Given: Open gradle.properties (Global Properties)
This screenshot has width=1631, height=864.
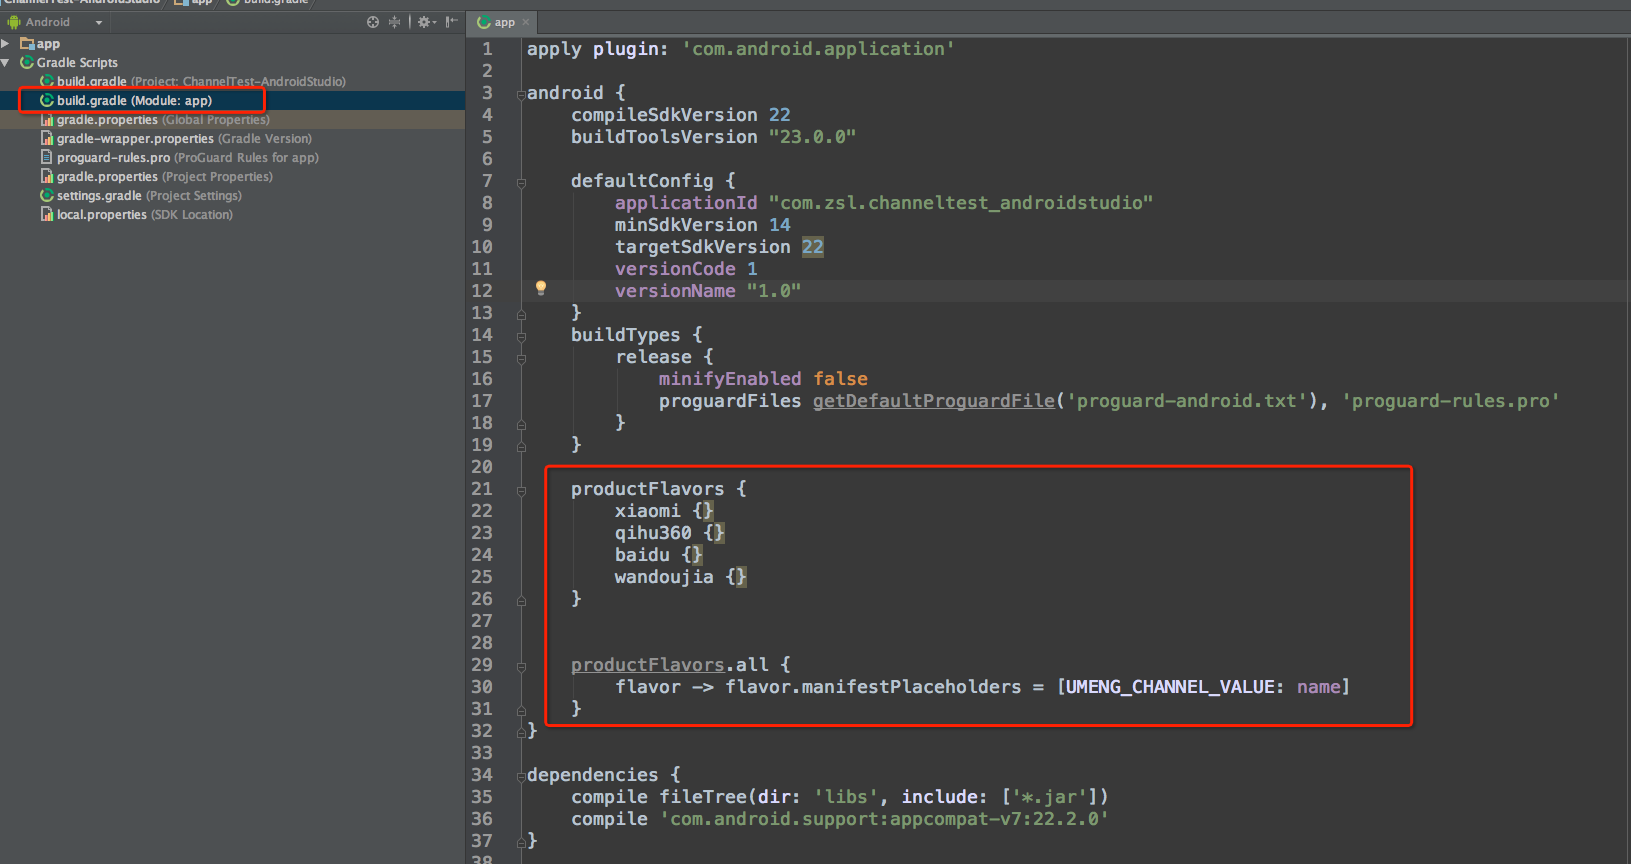Looking at the screenshot, I should point(155,120).
